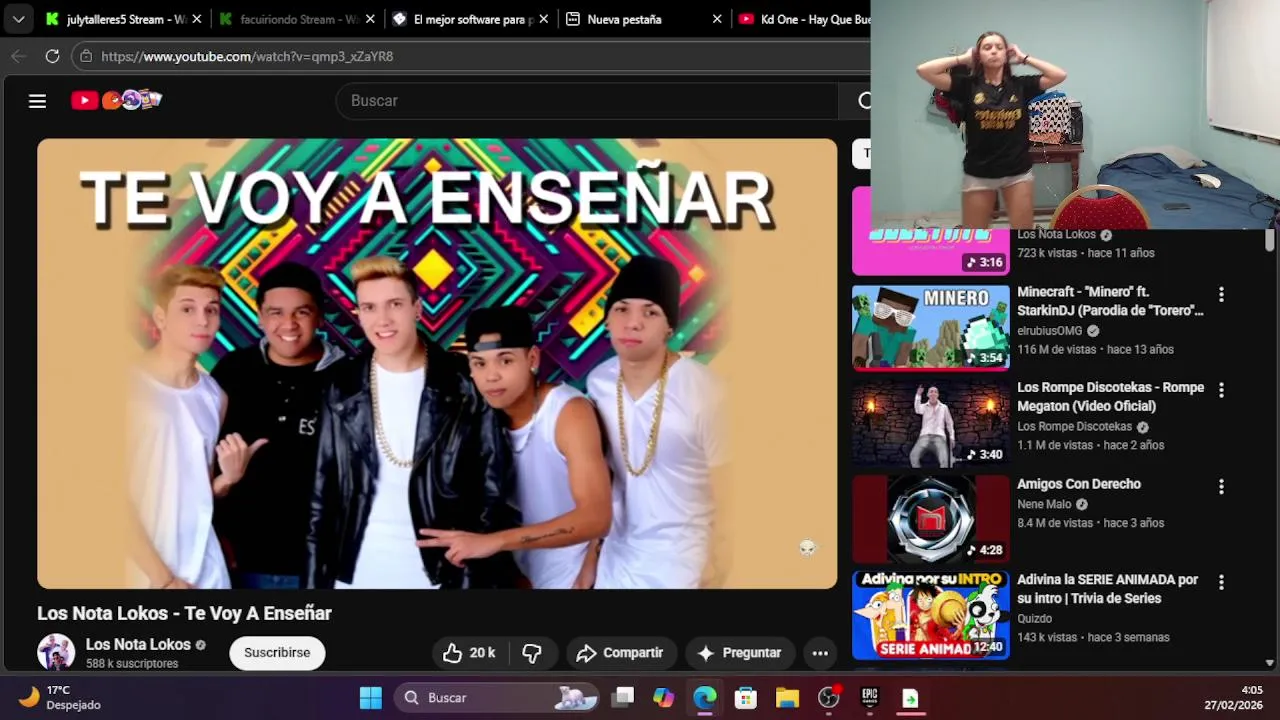Open the Windows Start menu
The width and height of the screenshot is (1280, 720).
pyautogui.click(x=371, y=697)
